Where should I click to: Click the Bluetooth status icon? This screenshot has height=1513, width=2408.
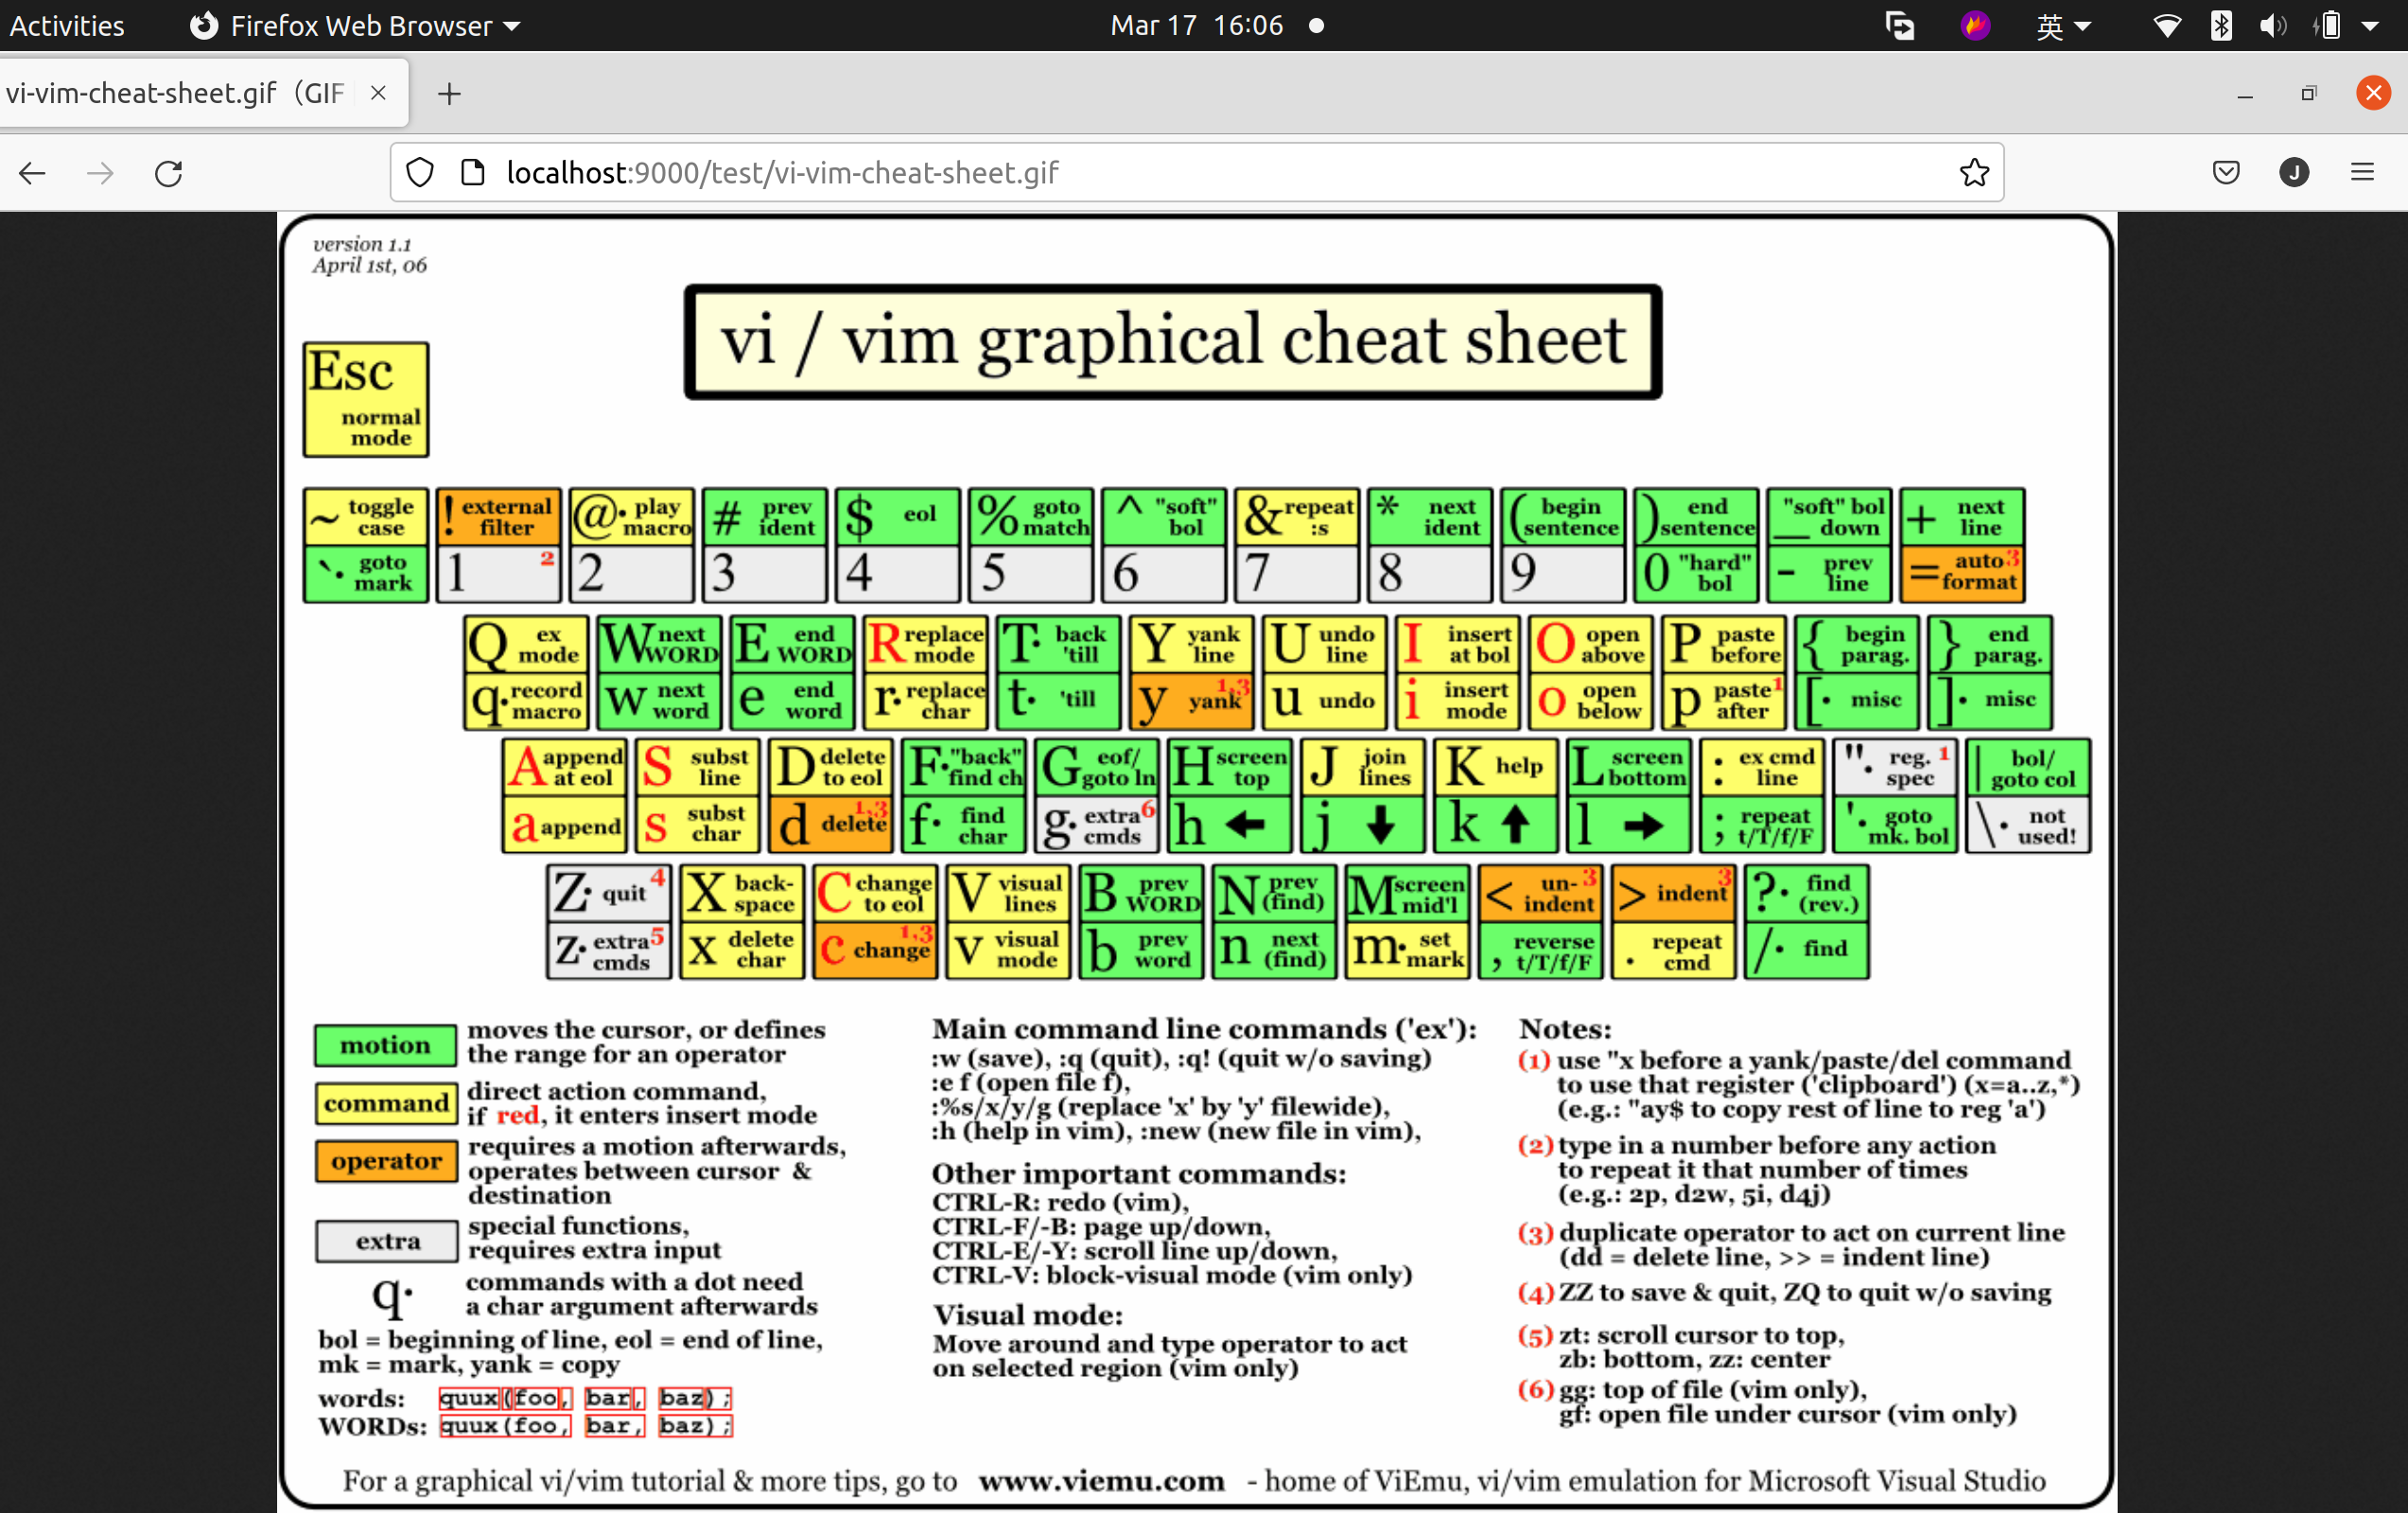pyautogui.click(x=2221, y=26)
